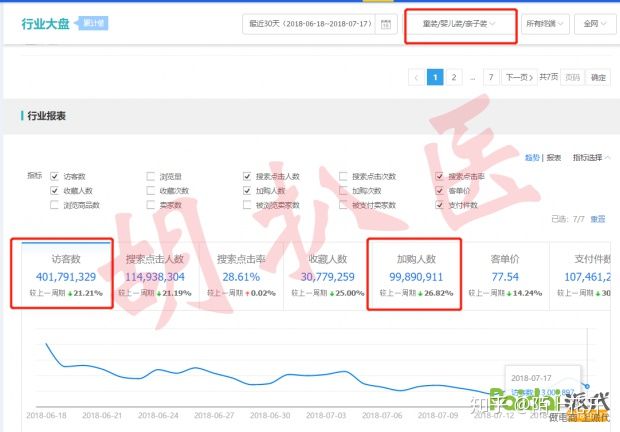Switch to the 趋势 view tab
The height and width of the screenshot is (432, 620).
531,158
